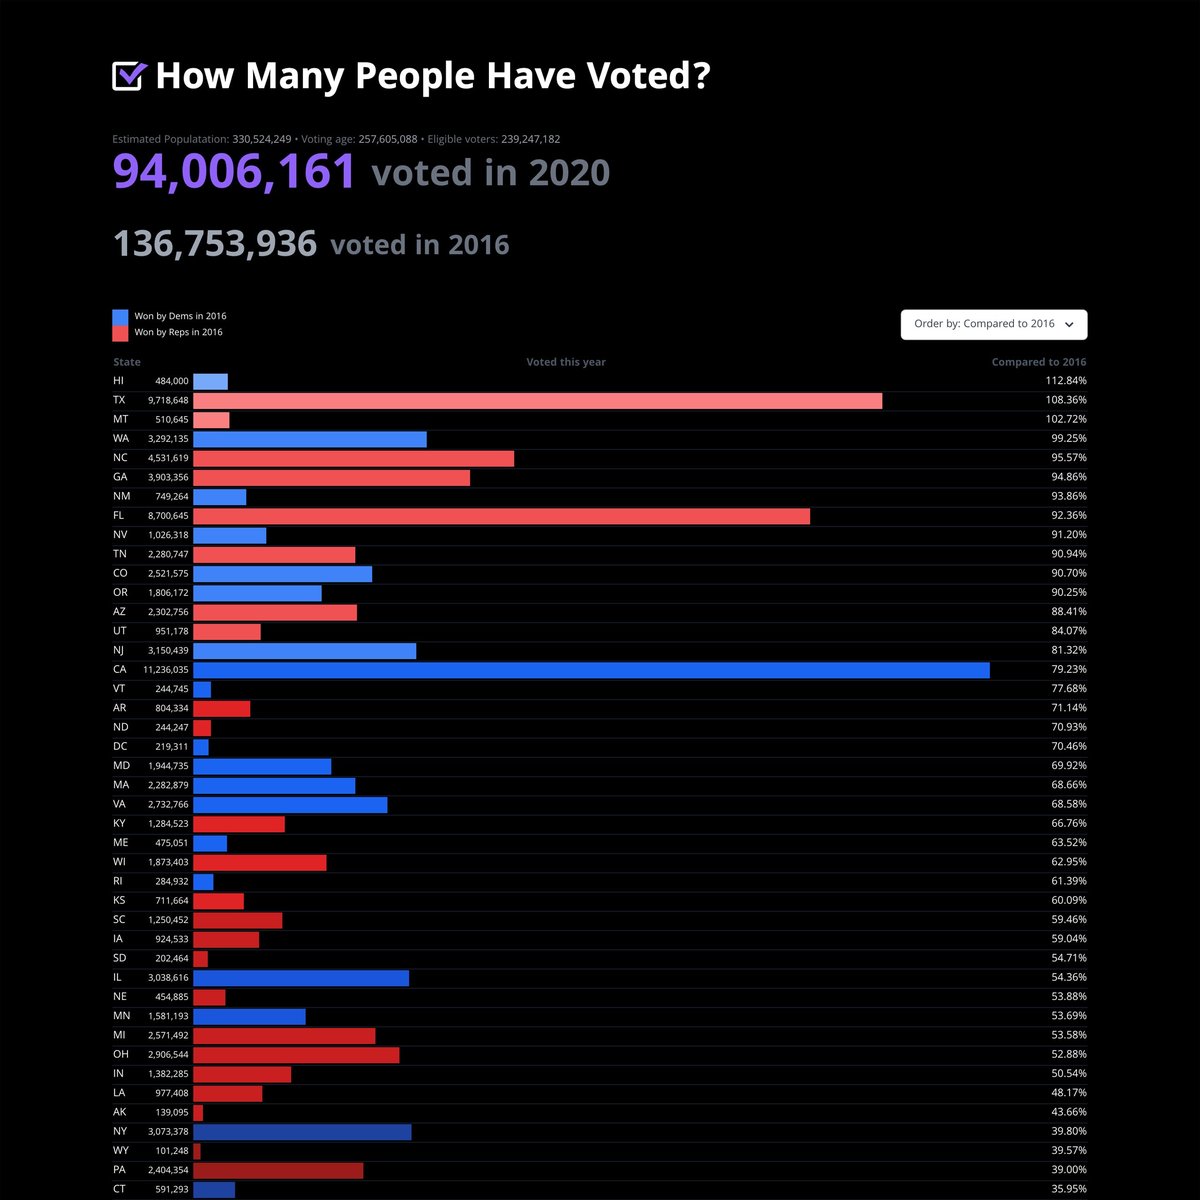Click the Washington state vote bar
The height and width of the screenshot is (1200, 1200).
[310, 439]
